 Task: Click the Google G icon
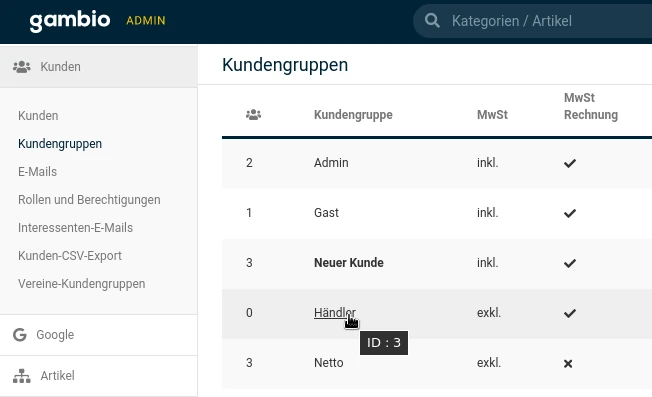tap(20, 335)
